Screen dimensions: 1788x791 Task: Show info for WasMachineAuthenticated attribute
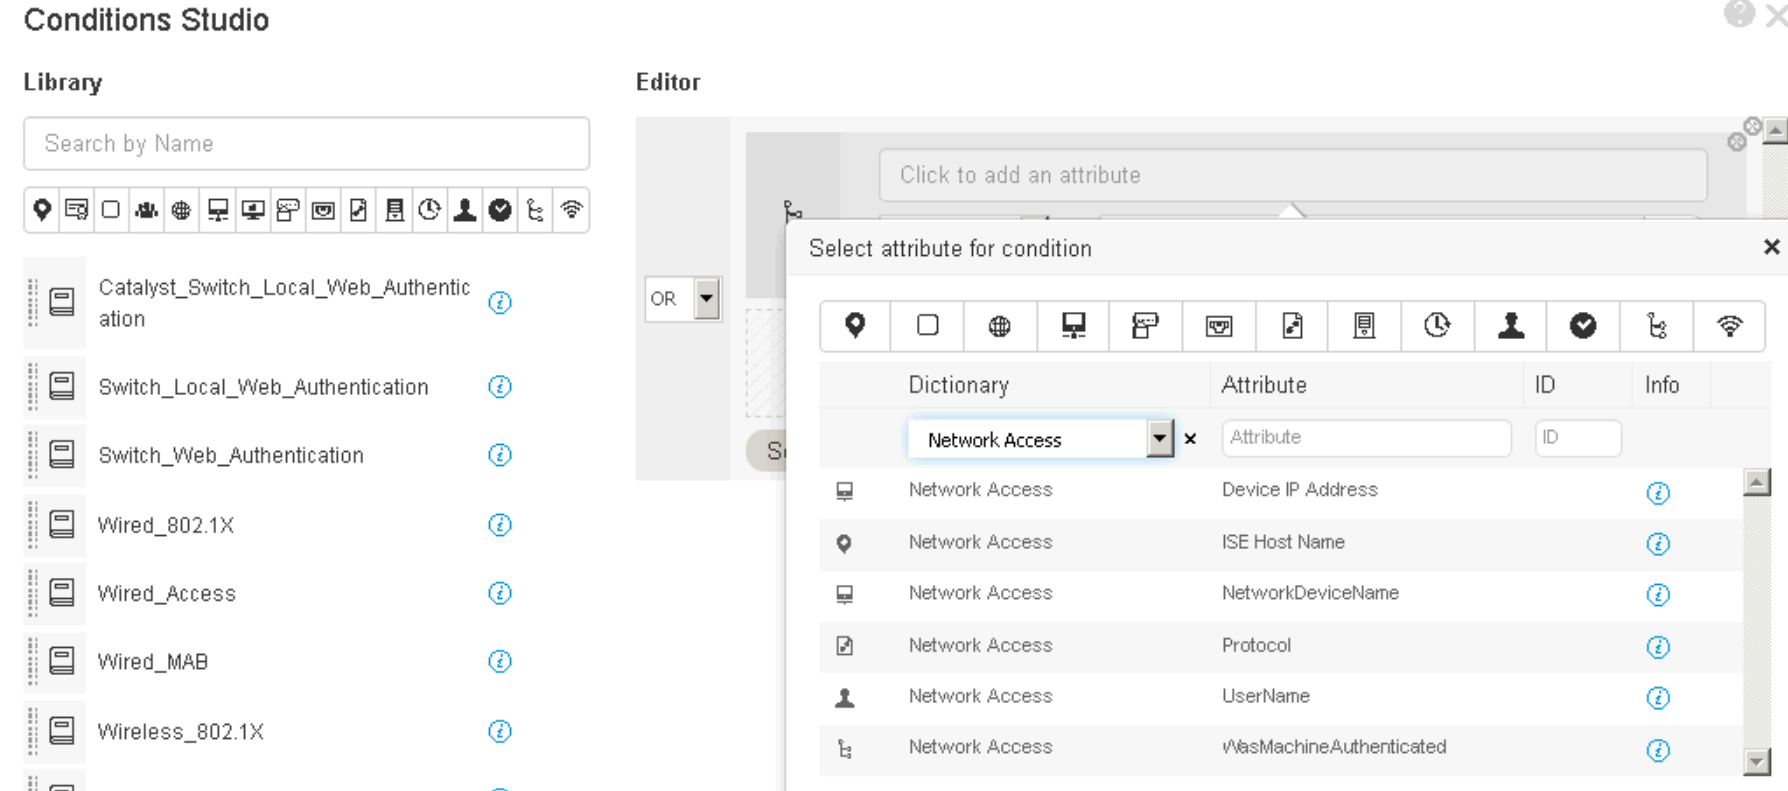(1658, 750)
